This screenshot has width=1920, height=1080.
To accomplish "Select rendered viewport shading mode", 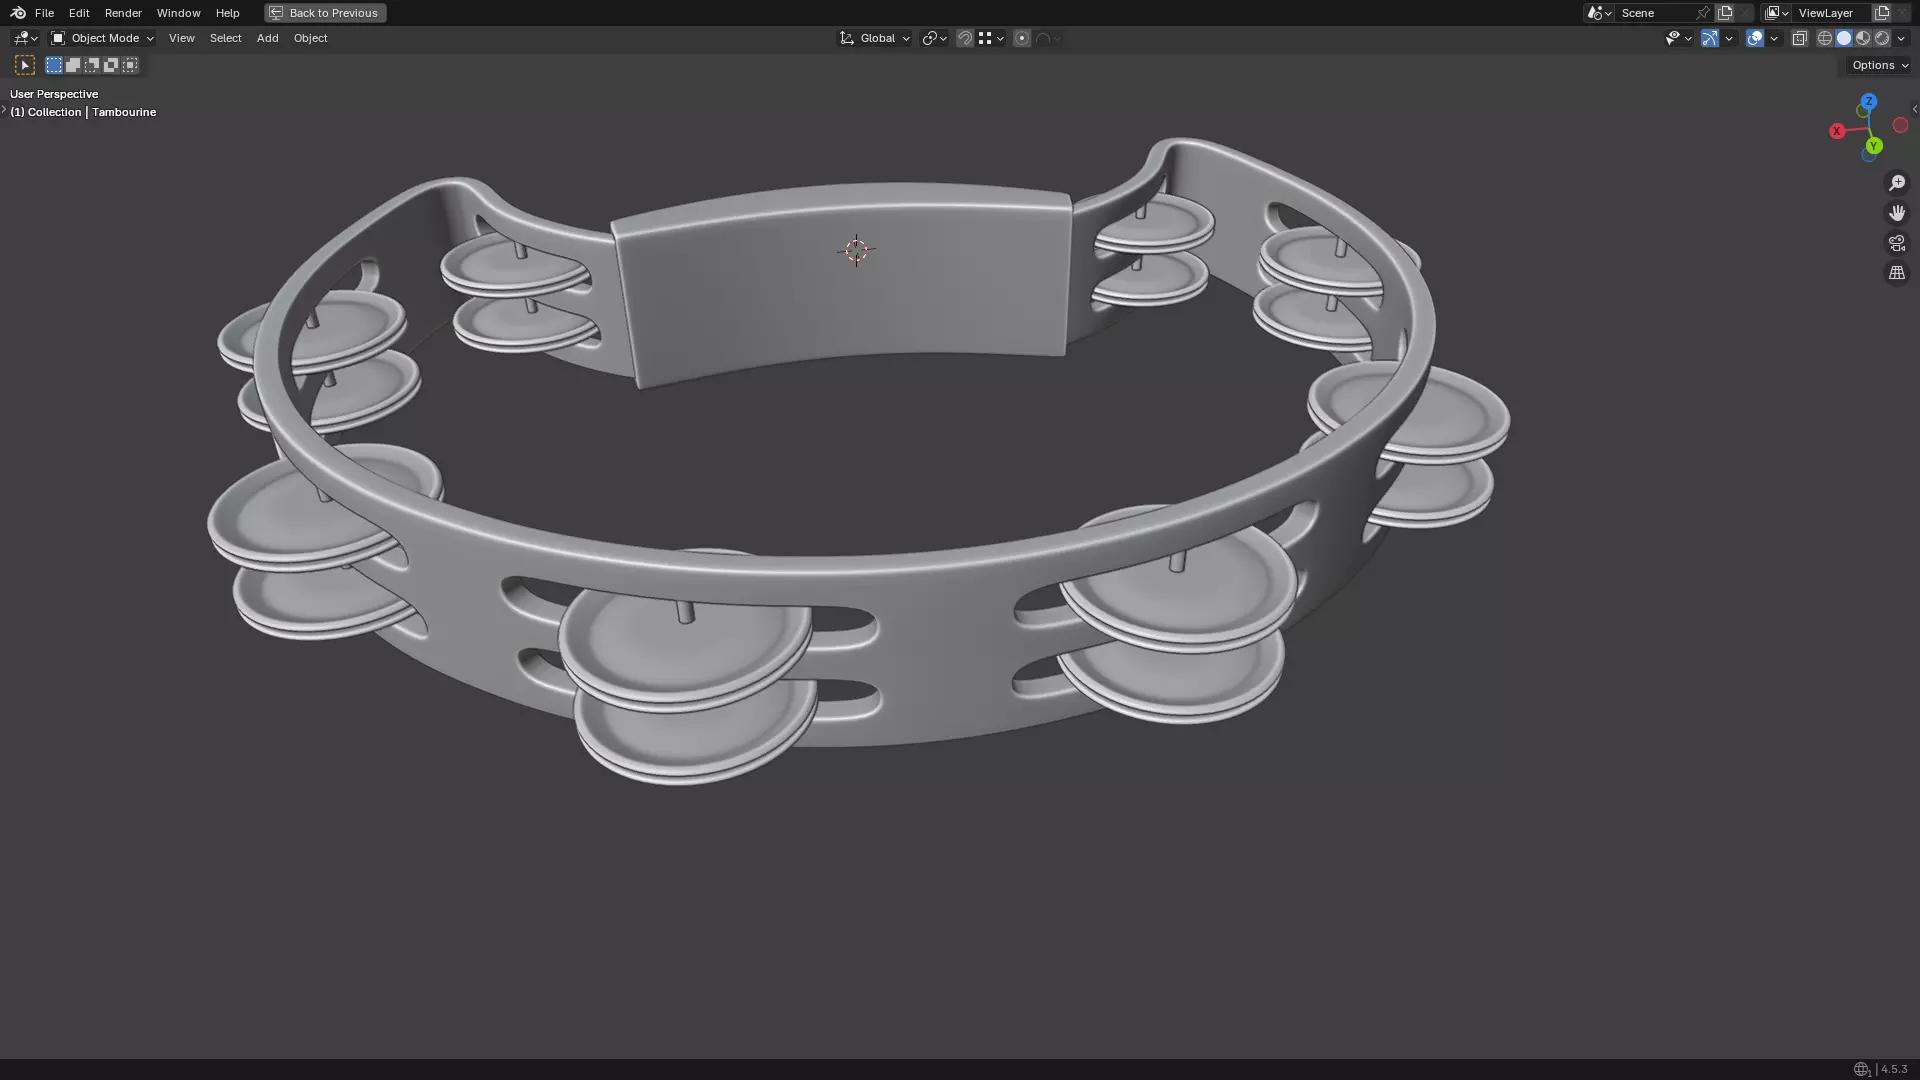I will (x=1882, y=38).
